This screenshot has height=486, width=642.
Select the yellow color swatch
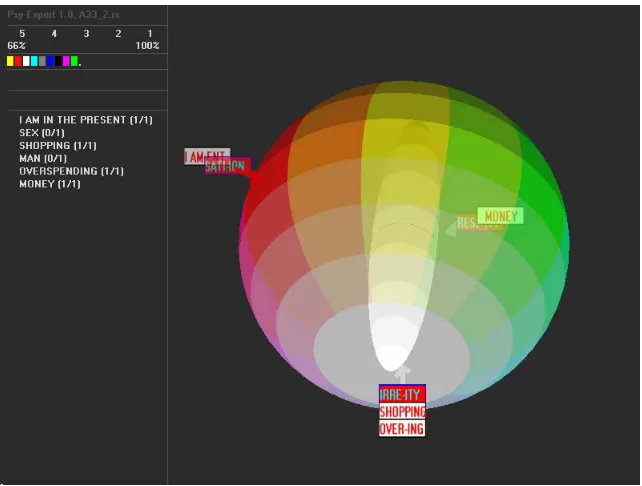10,61
